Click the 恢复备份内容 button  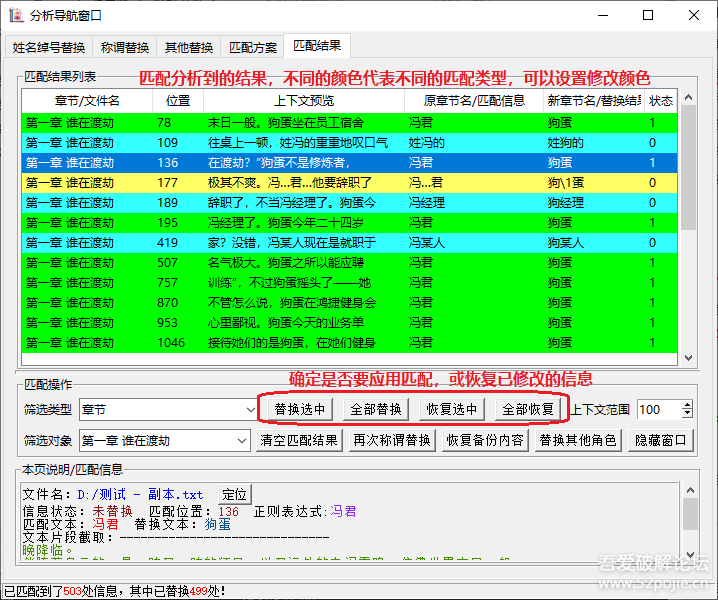click(485, 440)
